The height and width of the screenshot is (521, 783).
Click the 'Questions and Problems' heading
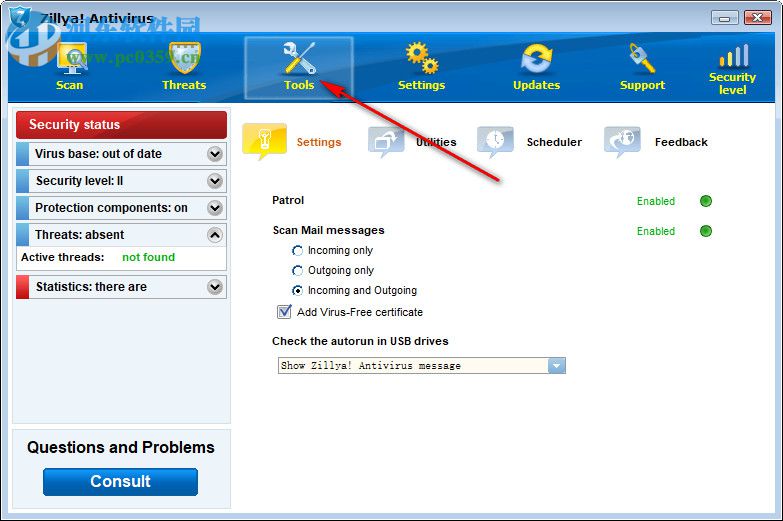click(x=121, y=447)
